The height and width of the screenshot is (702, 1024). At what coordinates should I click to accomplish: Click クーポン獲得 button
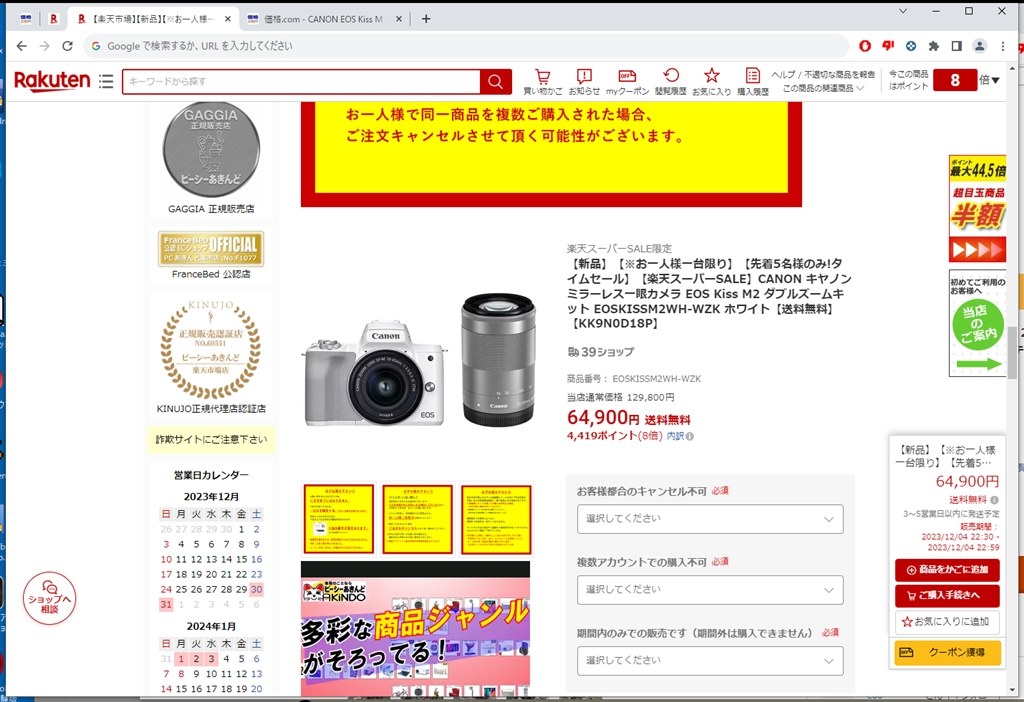tap(947, 652)
